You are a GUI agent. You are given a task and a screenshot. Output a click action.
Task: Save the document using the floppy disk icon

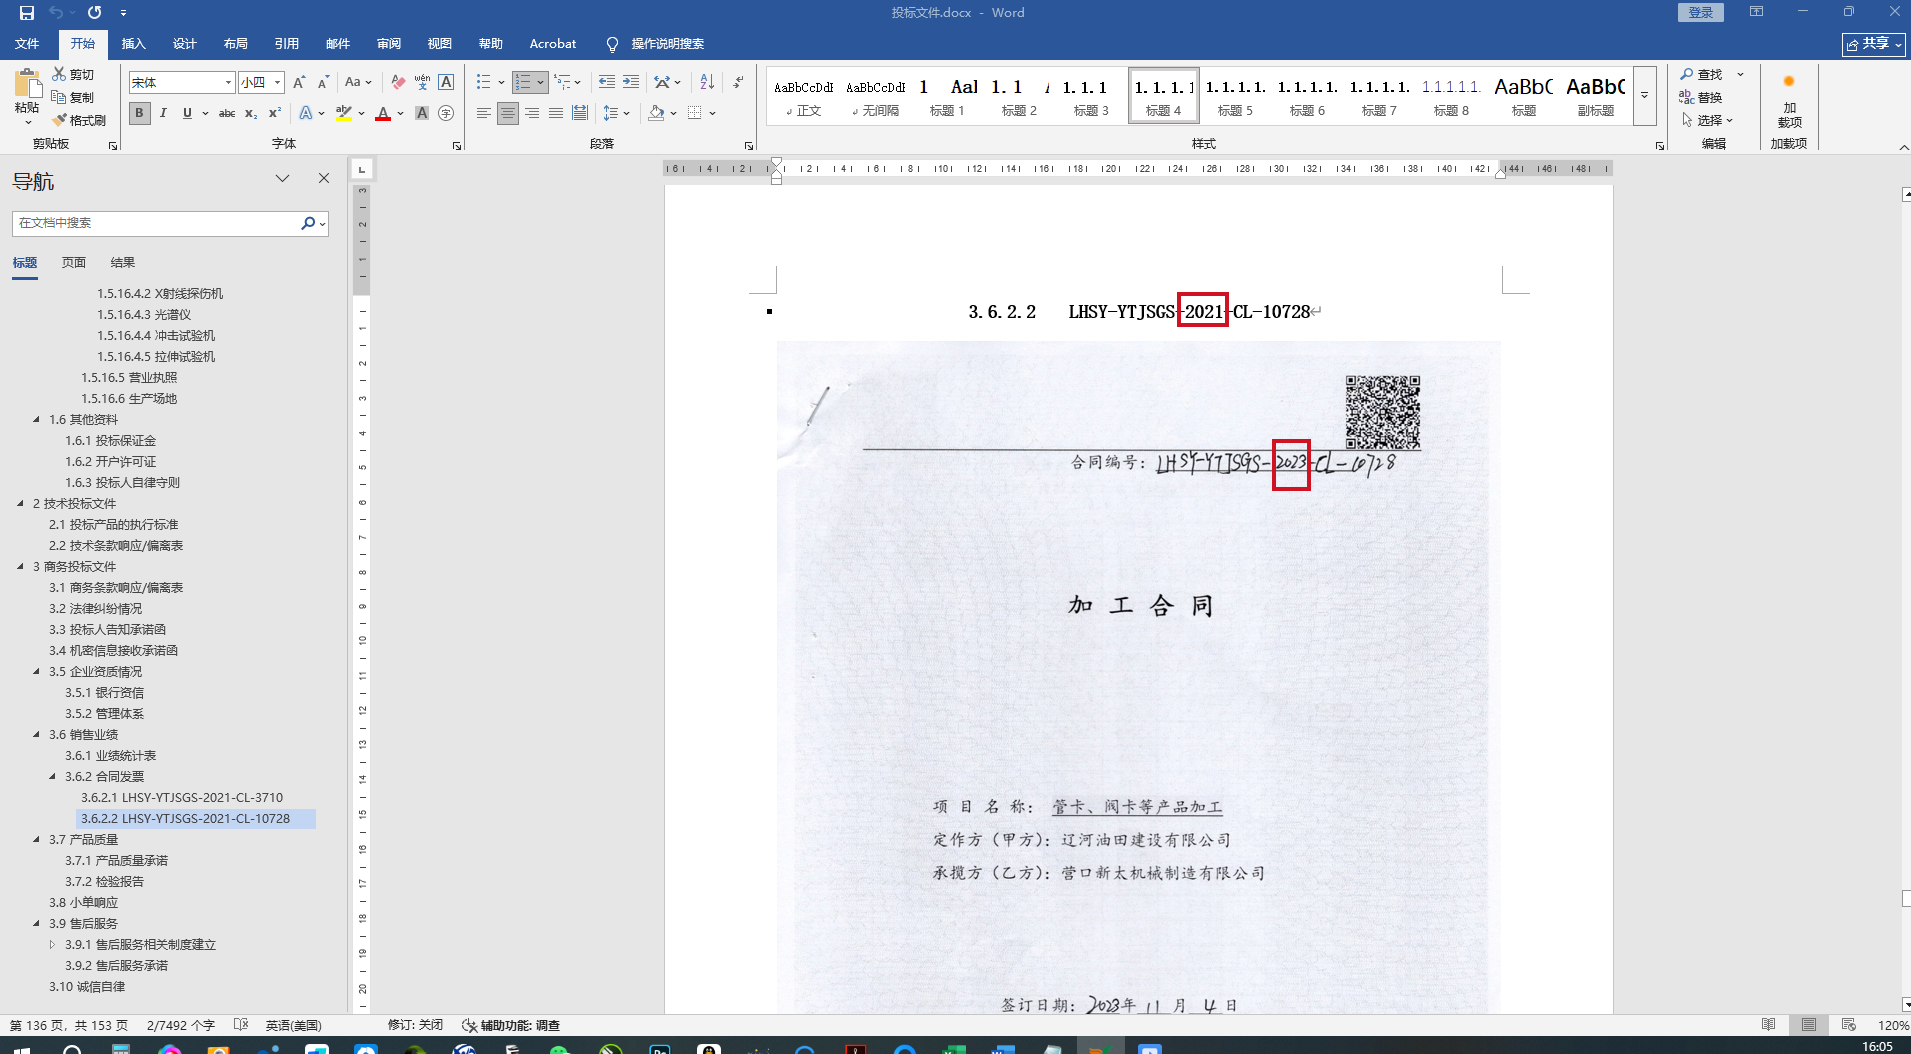(x=27, y=13)
